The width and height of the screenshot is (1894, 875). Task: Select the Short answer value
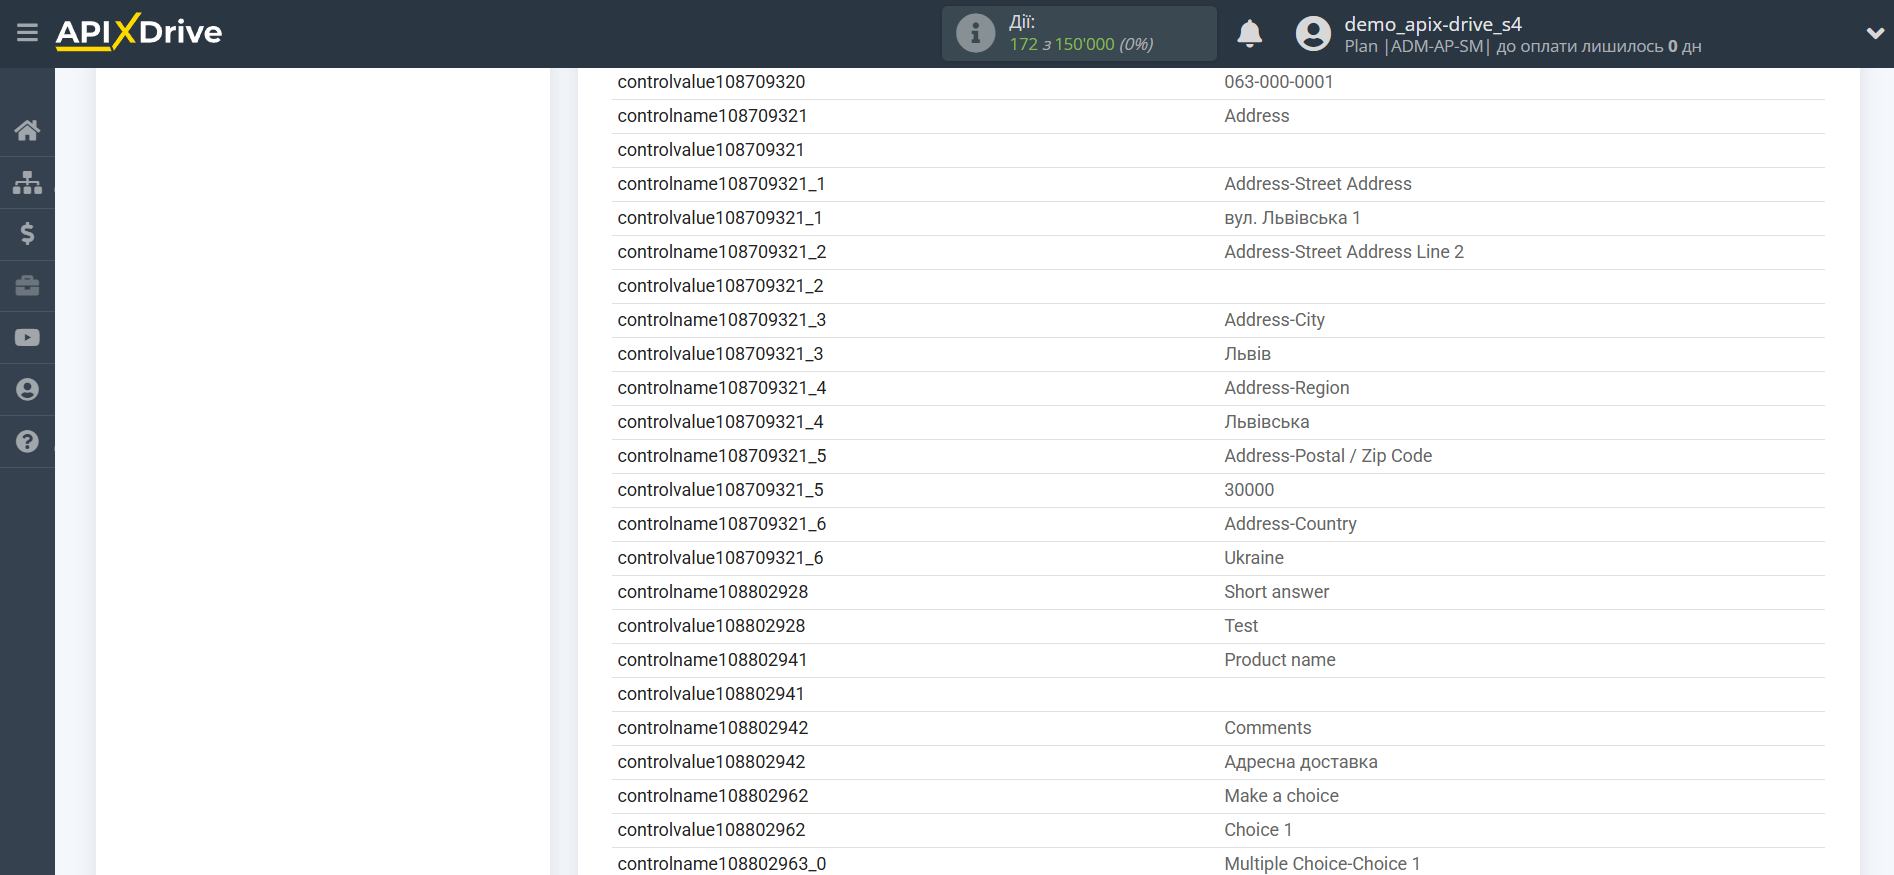coord(1276,592)
